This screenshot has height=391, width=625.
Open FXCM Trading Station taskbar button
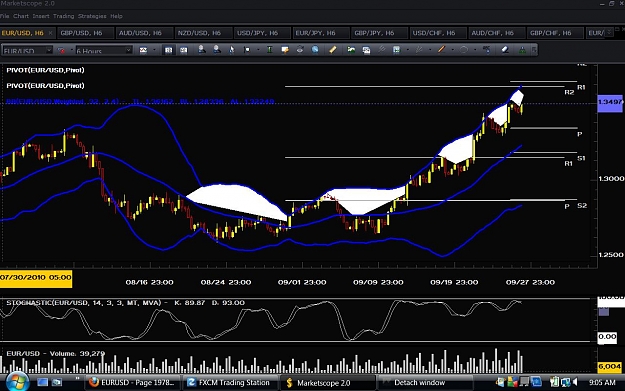point(230,383)
